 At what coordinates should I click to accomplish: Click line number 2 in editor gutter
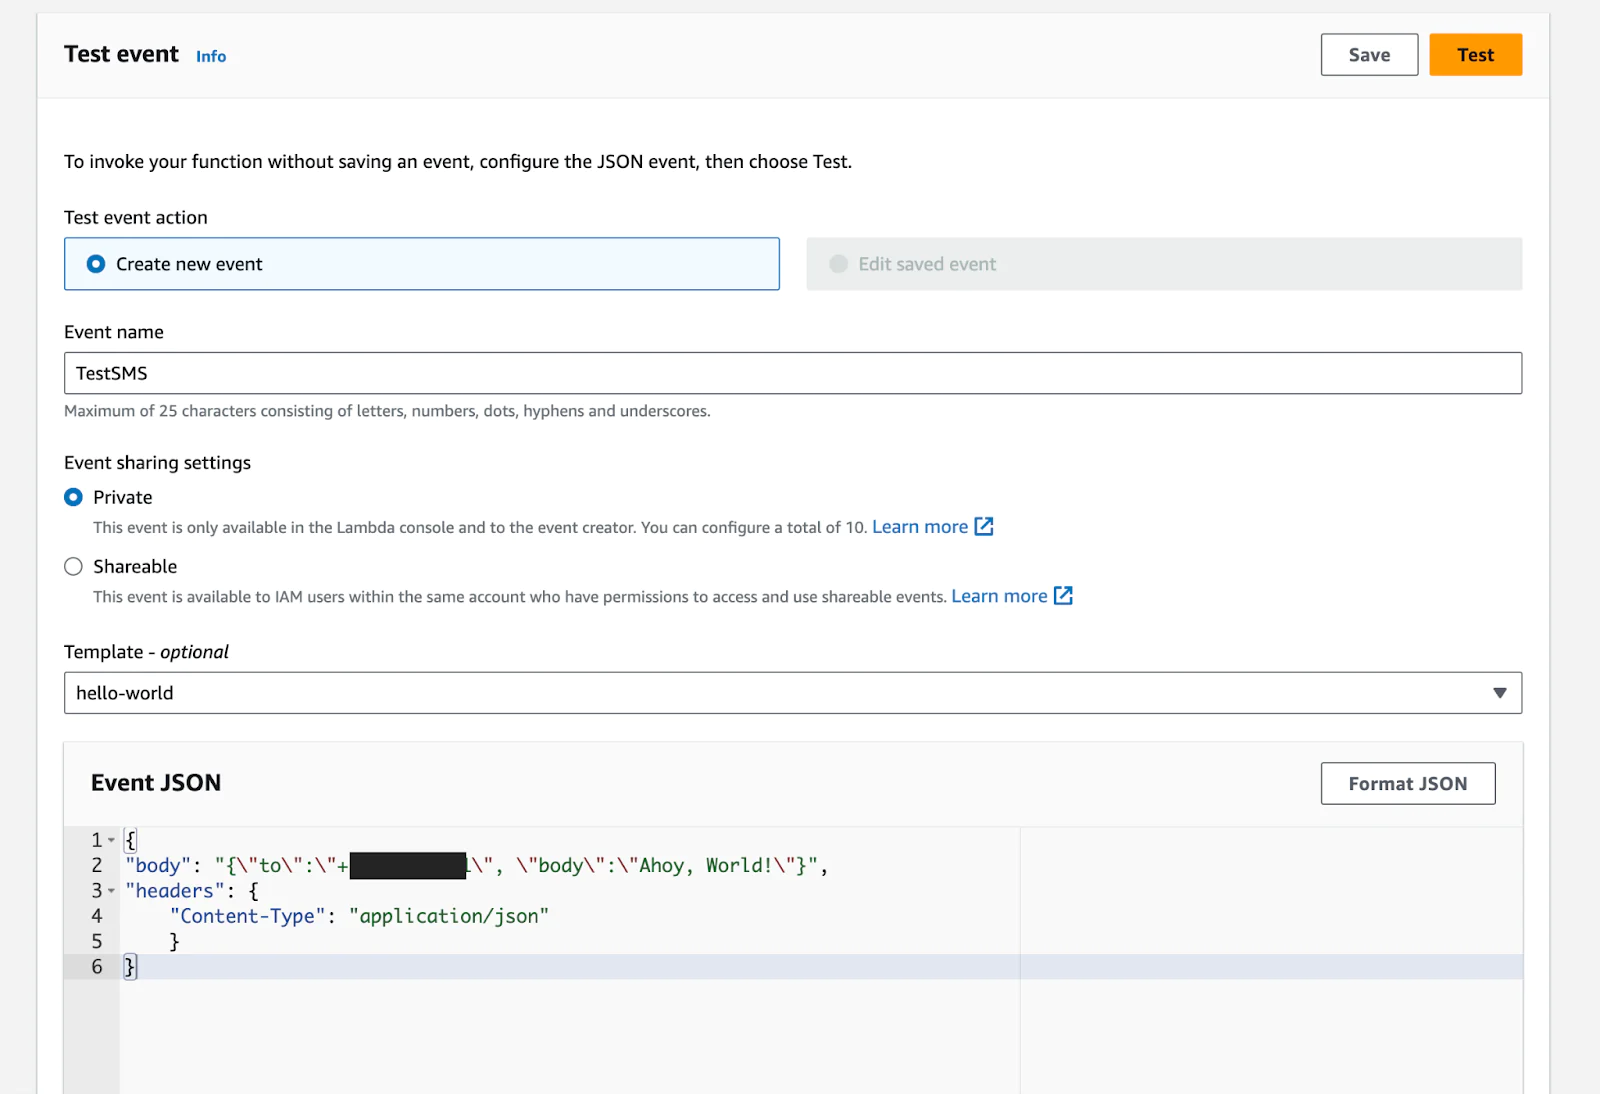pos(97,866)
